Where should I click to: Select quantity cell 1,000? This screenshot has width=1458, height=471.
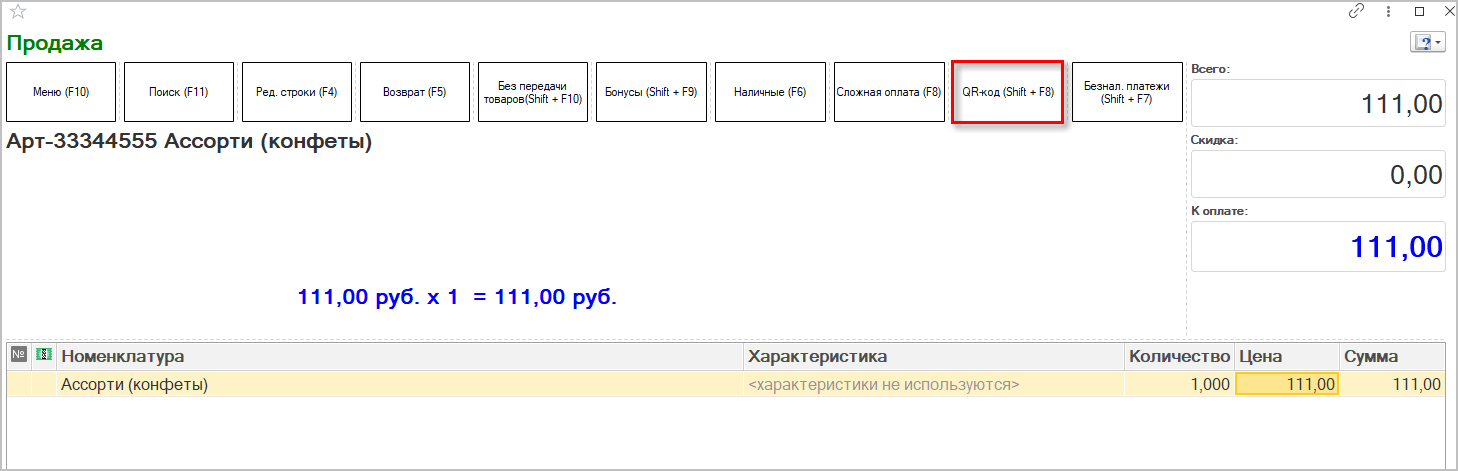pyautogui.click(x=1180, y=384)
